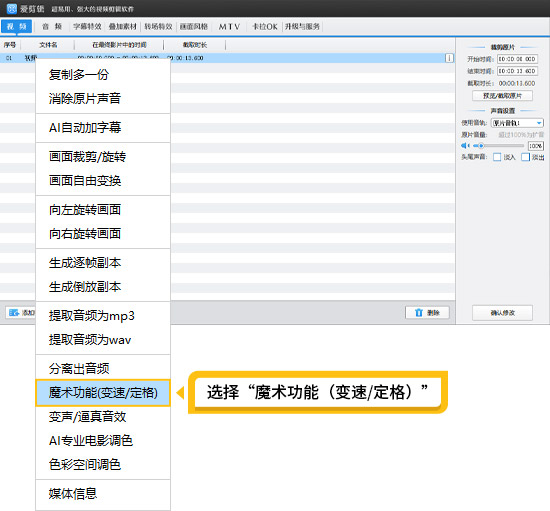The height and width of the screenshot is (511, 550).
Task: Open the 转场特效 tab
Action: [158, 26]
